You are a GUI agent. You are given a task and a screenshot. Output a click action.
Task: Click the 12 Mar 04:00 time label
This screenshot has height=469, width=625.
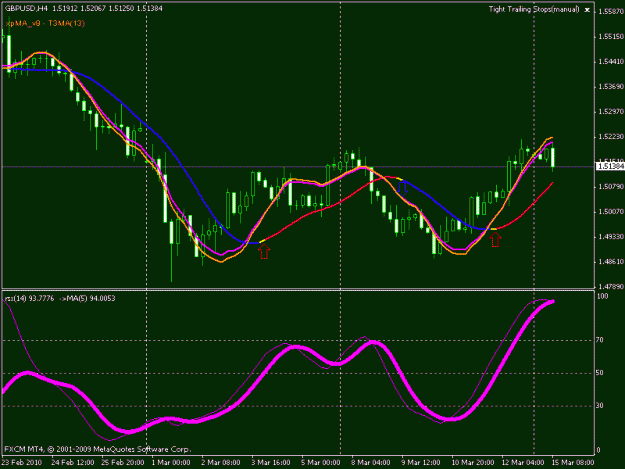(523, 462)
